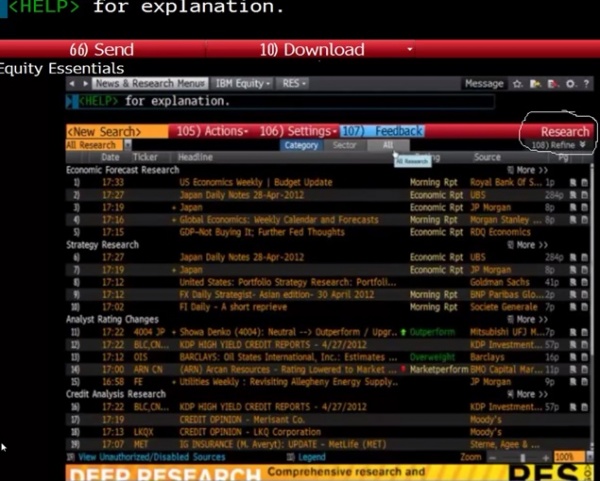Click document icon on Barclays Oil States row
600x481 pixels.
tap(584, 357)
